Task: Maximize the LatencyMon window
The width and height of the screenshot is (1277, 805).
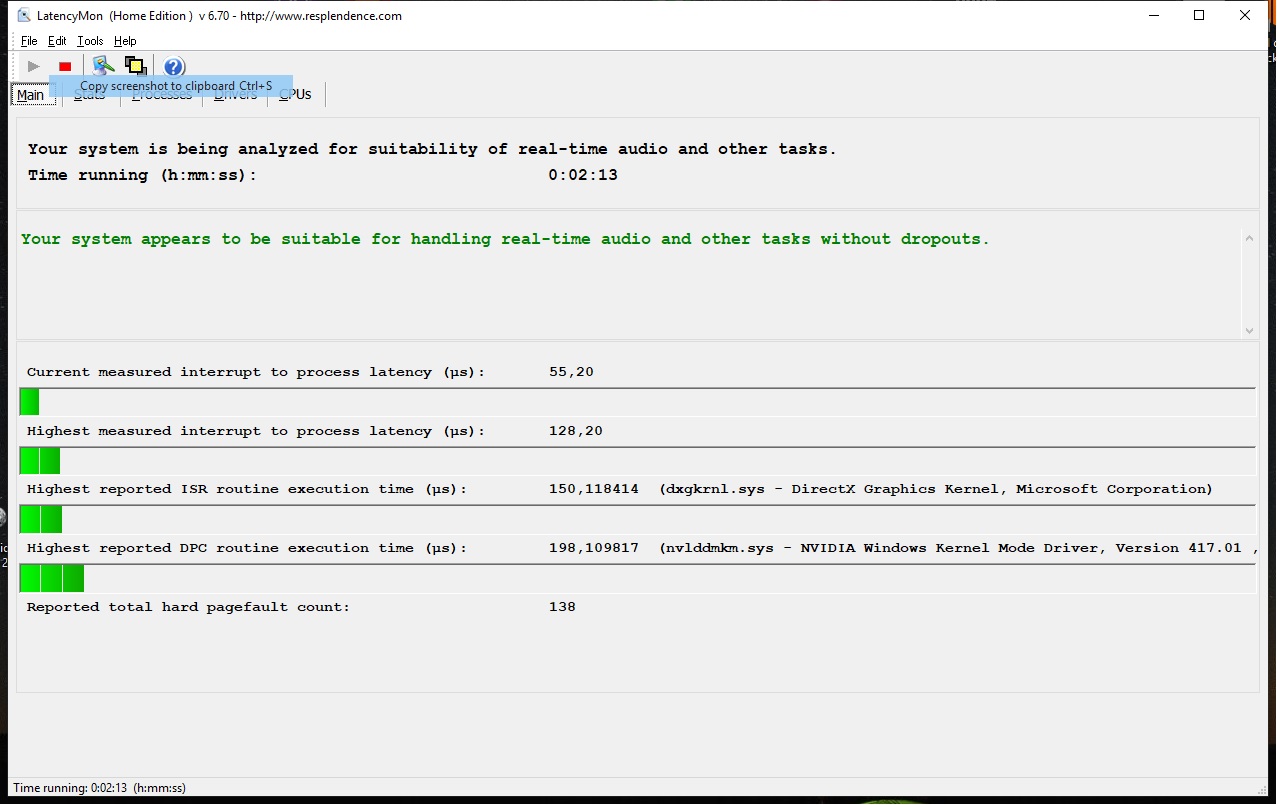Action: (x=1199, y=15)
